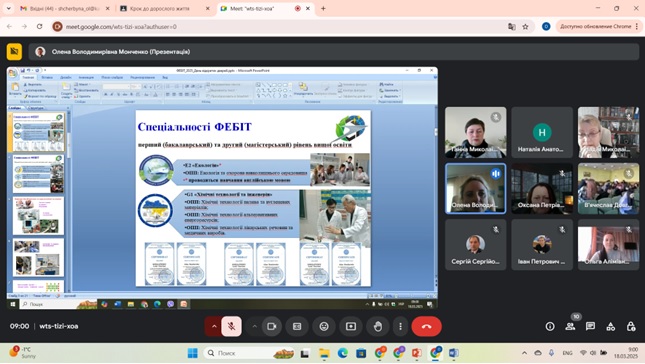
Task: Click the red leave call button
Action: [427, 327]
